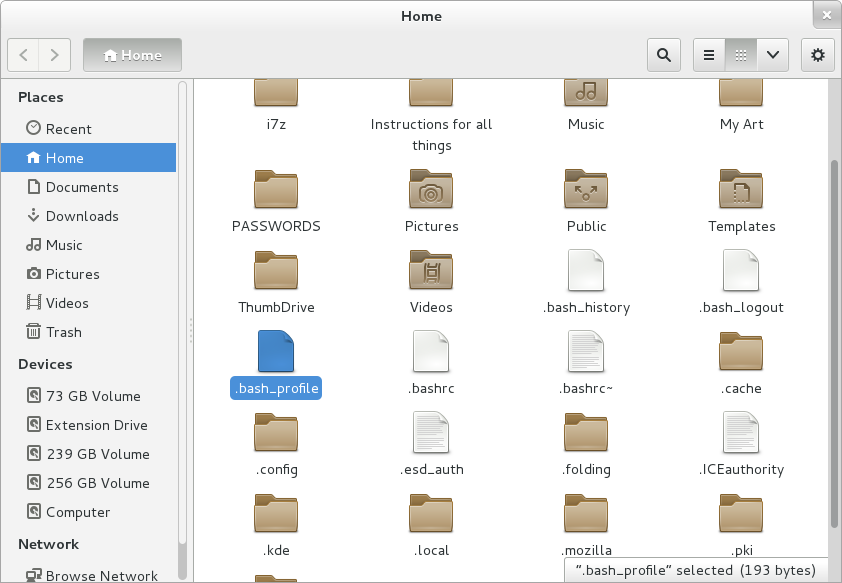Open the gear location options menu
Screen dimensions: 842x583
pos(817,55)
